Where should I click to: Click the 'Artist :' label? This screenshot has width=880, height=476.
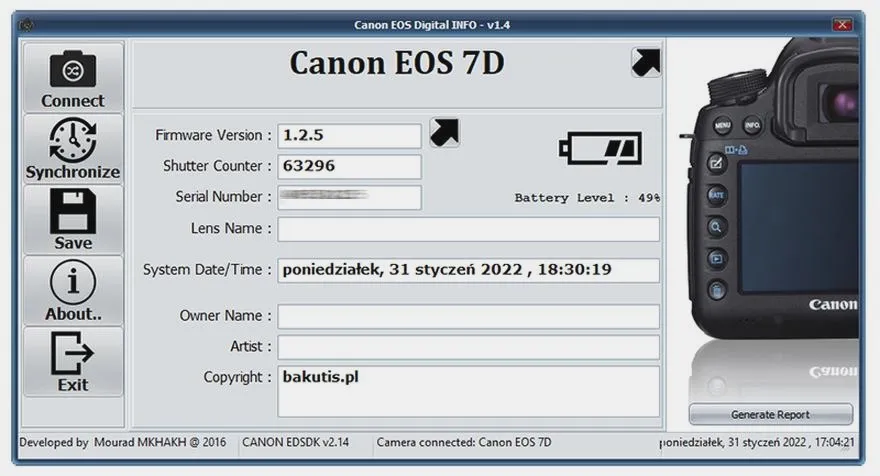(x=251, y=346)
